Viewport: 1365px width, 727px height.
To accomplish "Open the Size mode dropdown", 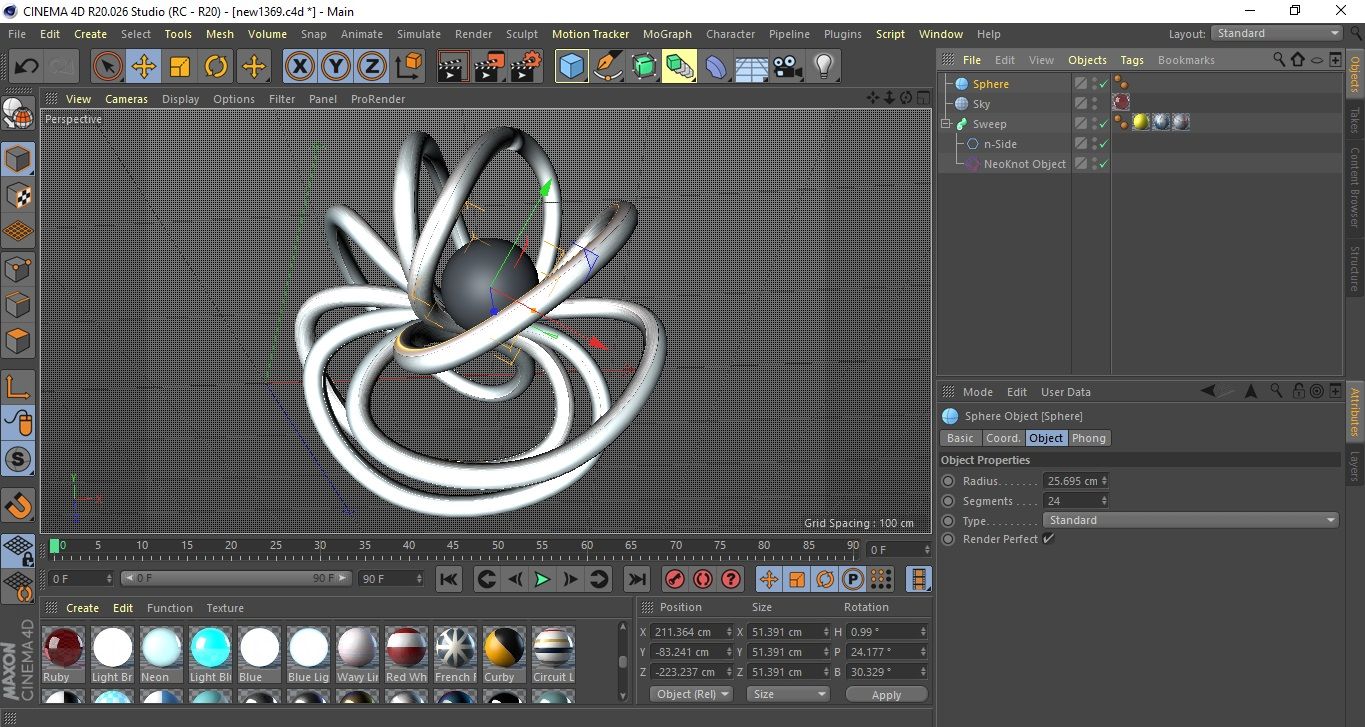I will coord(789,694).
